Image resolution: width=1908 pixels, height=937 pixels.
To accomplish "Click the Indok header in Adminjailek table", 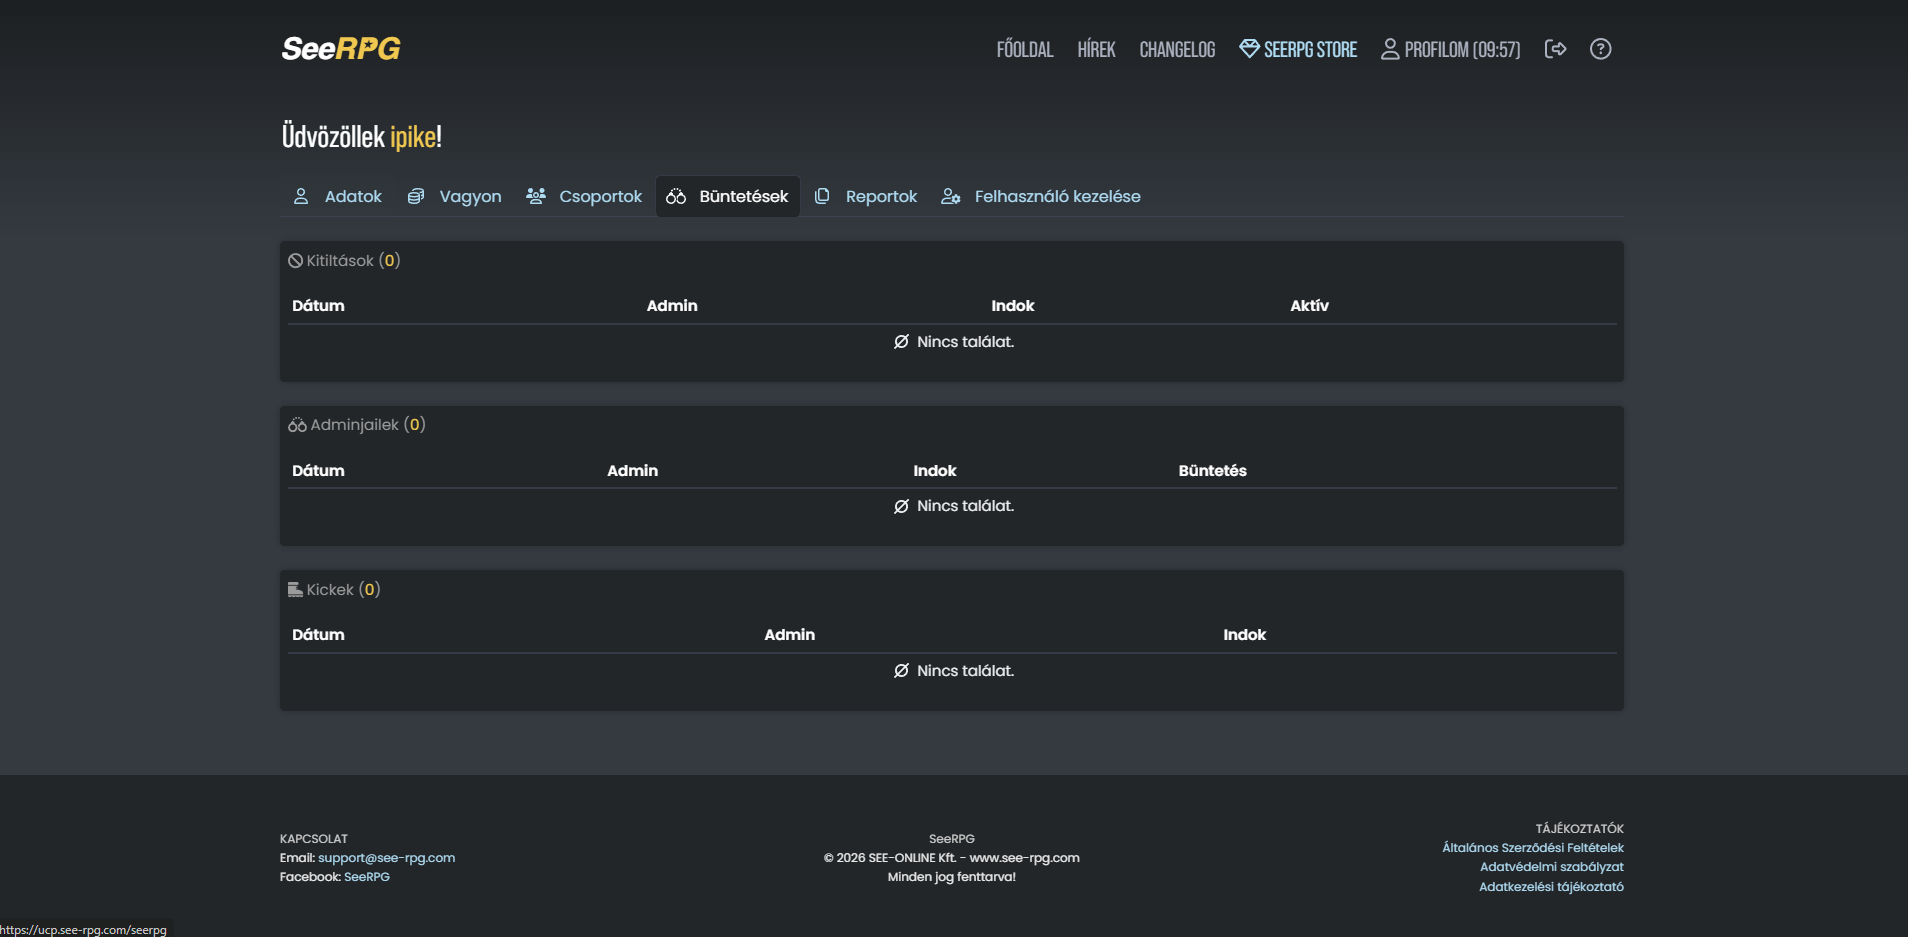I will (x=935, y=471).
